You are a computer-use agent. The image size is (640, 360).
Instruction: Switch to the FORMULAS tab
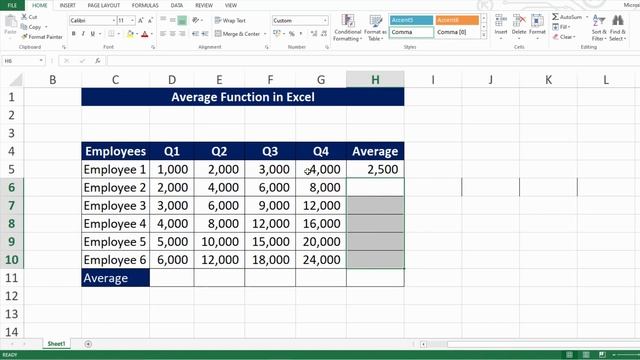pos(145,5)
